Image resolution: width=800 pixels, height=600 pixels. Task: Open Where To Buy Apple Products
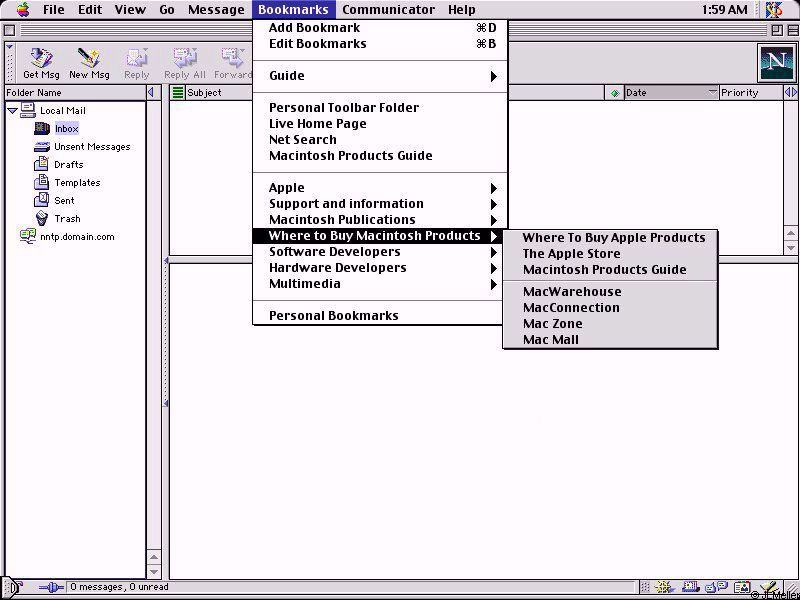pyautogui.click(x=610, y=238)
